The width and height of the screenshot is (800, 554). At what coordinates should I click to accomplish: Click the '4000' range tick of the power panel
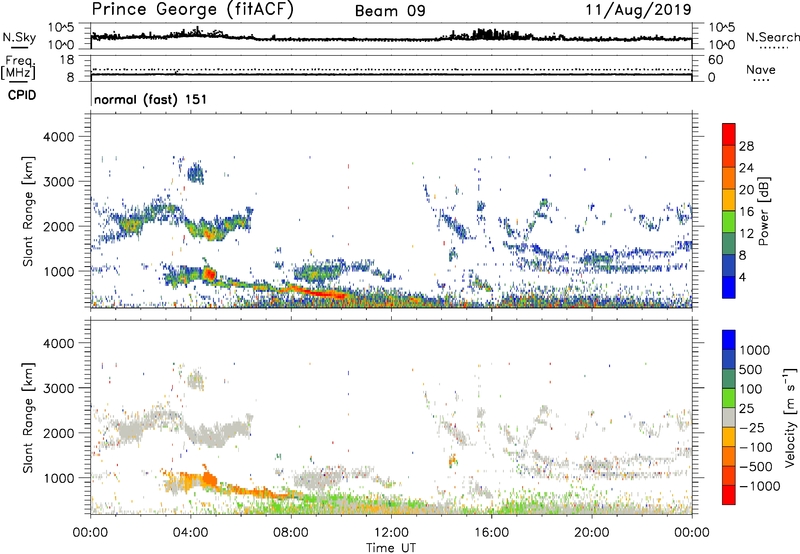click(x=59, y=137)
